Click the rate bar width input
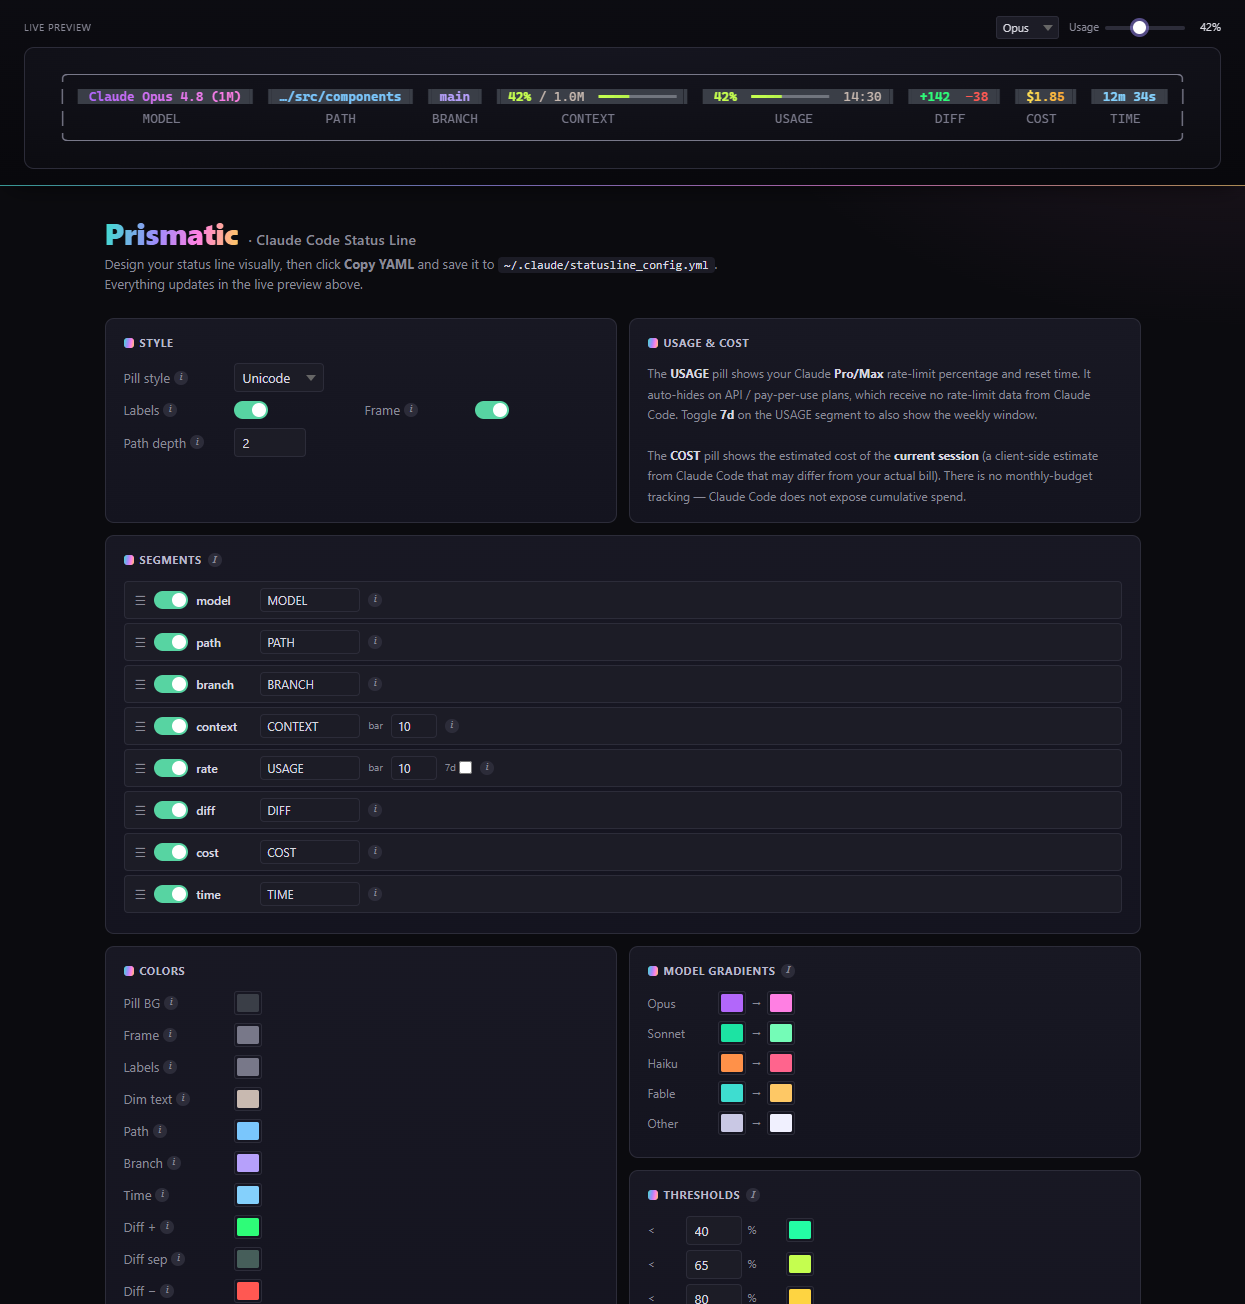Screen dimensions: 1245x1304 (x=414, y=768)
